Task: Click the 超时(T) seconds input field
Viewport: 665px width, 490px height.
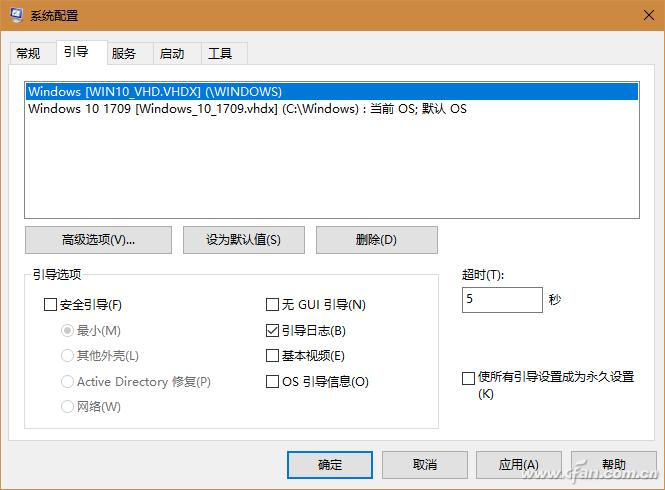Action: pos(502,300)
